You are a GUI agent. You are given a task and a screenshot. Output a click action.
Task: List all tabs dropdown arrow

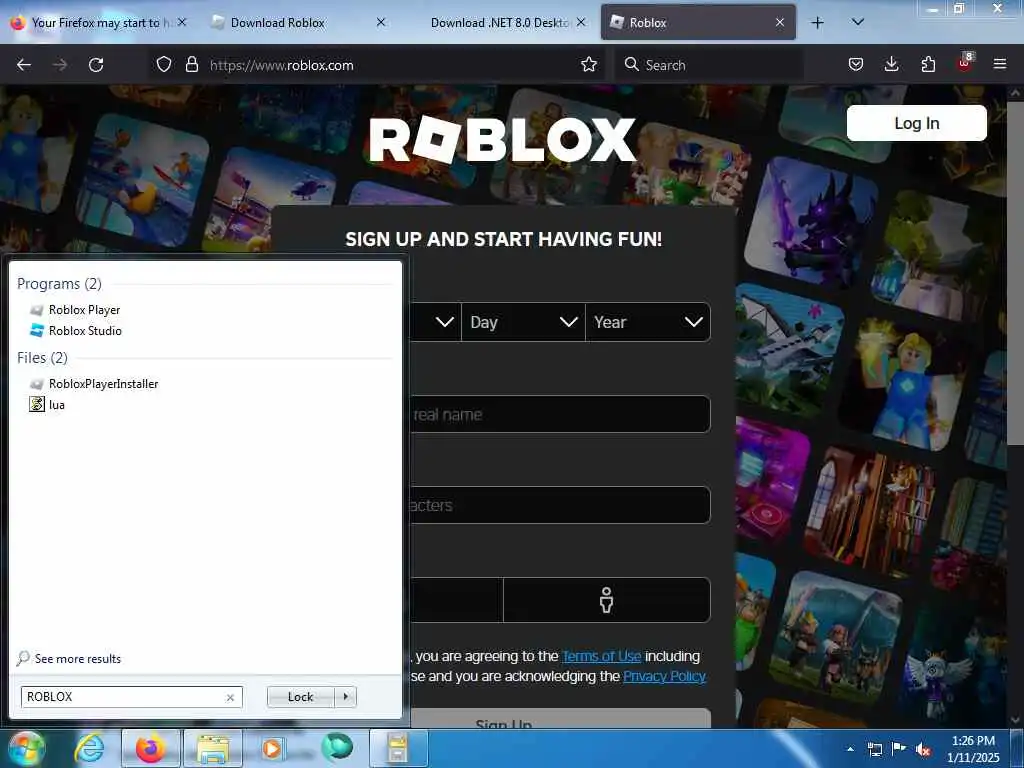[x=858, y=22]
